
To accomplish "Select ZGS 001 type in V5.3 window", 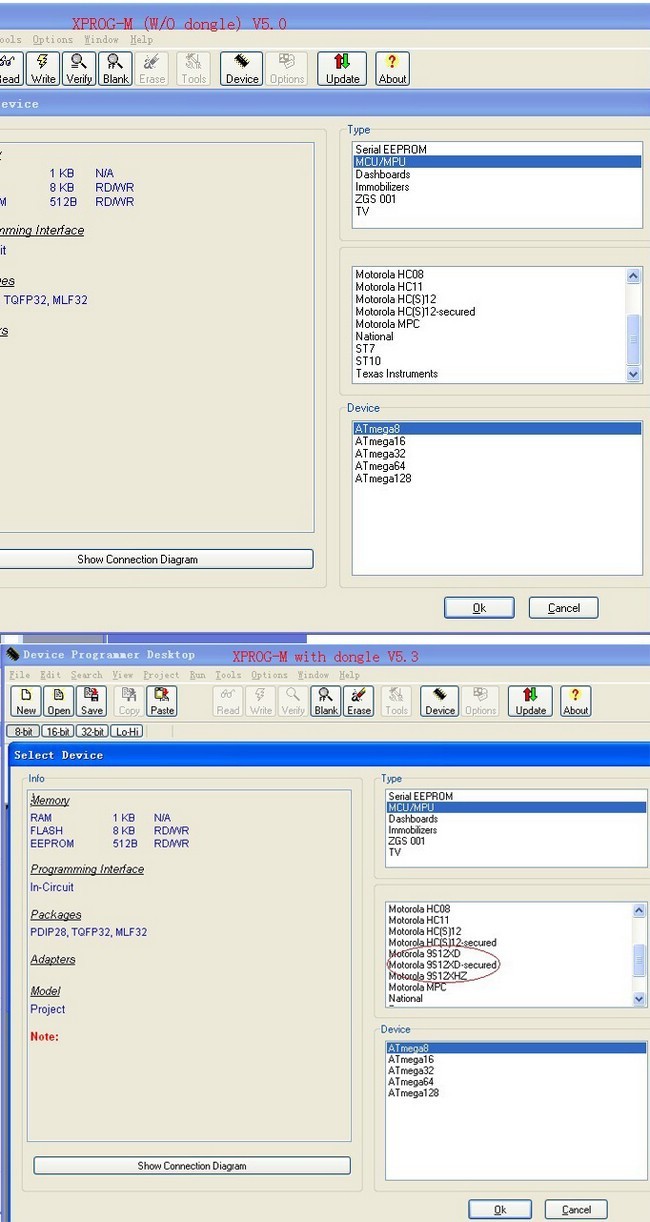I will click(x=516, y=841).
